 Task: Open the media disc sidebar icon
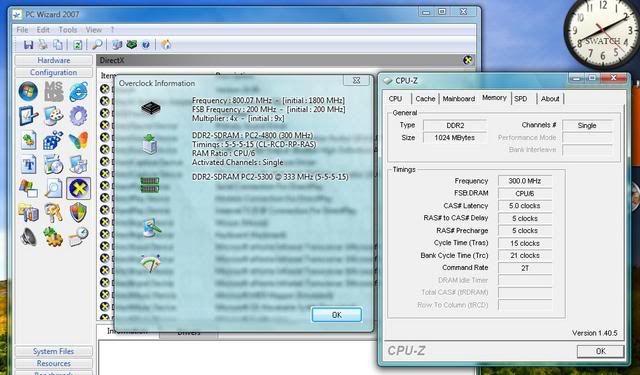tap(53, 165)
